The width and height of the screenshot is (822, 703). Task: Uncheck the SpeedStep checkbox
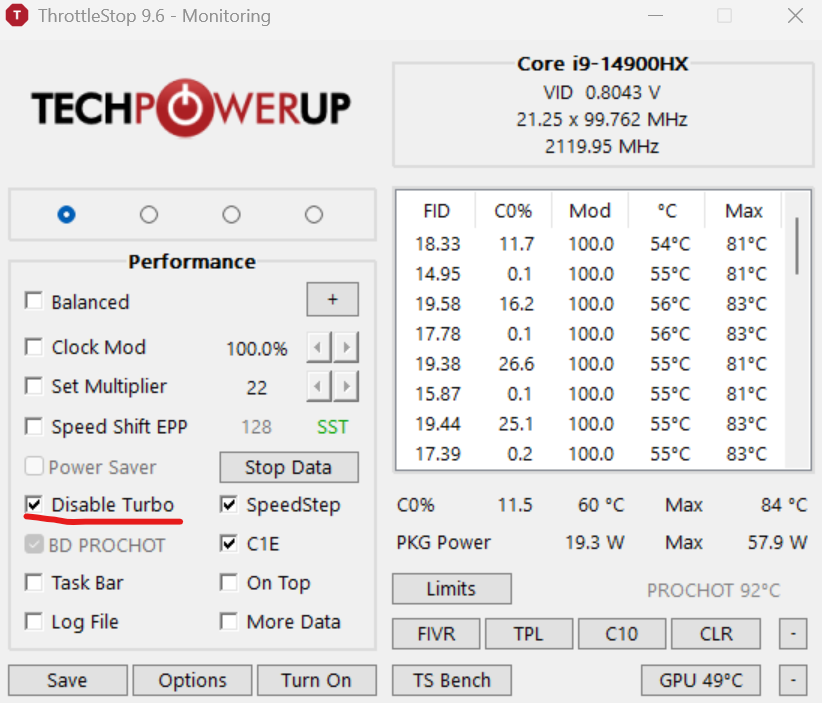(x=229, y=504)
